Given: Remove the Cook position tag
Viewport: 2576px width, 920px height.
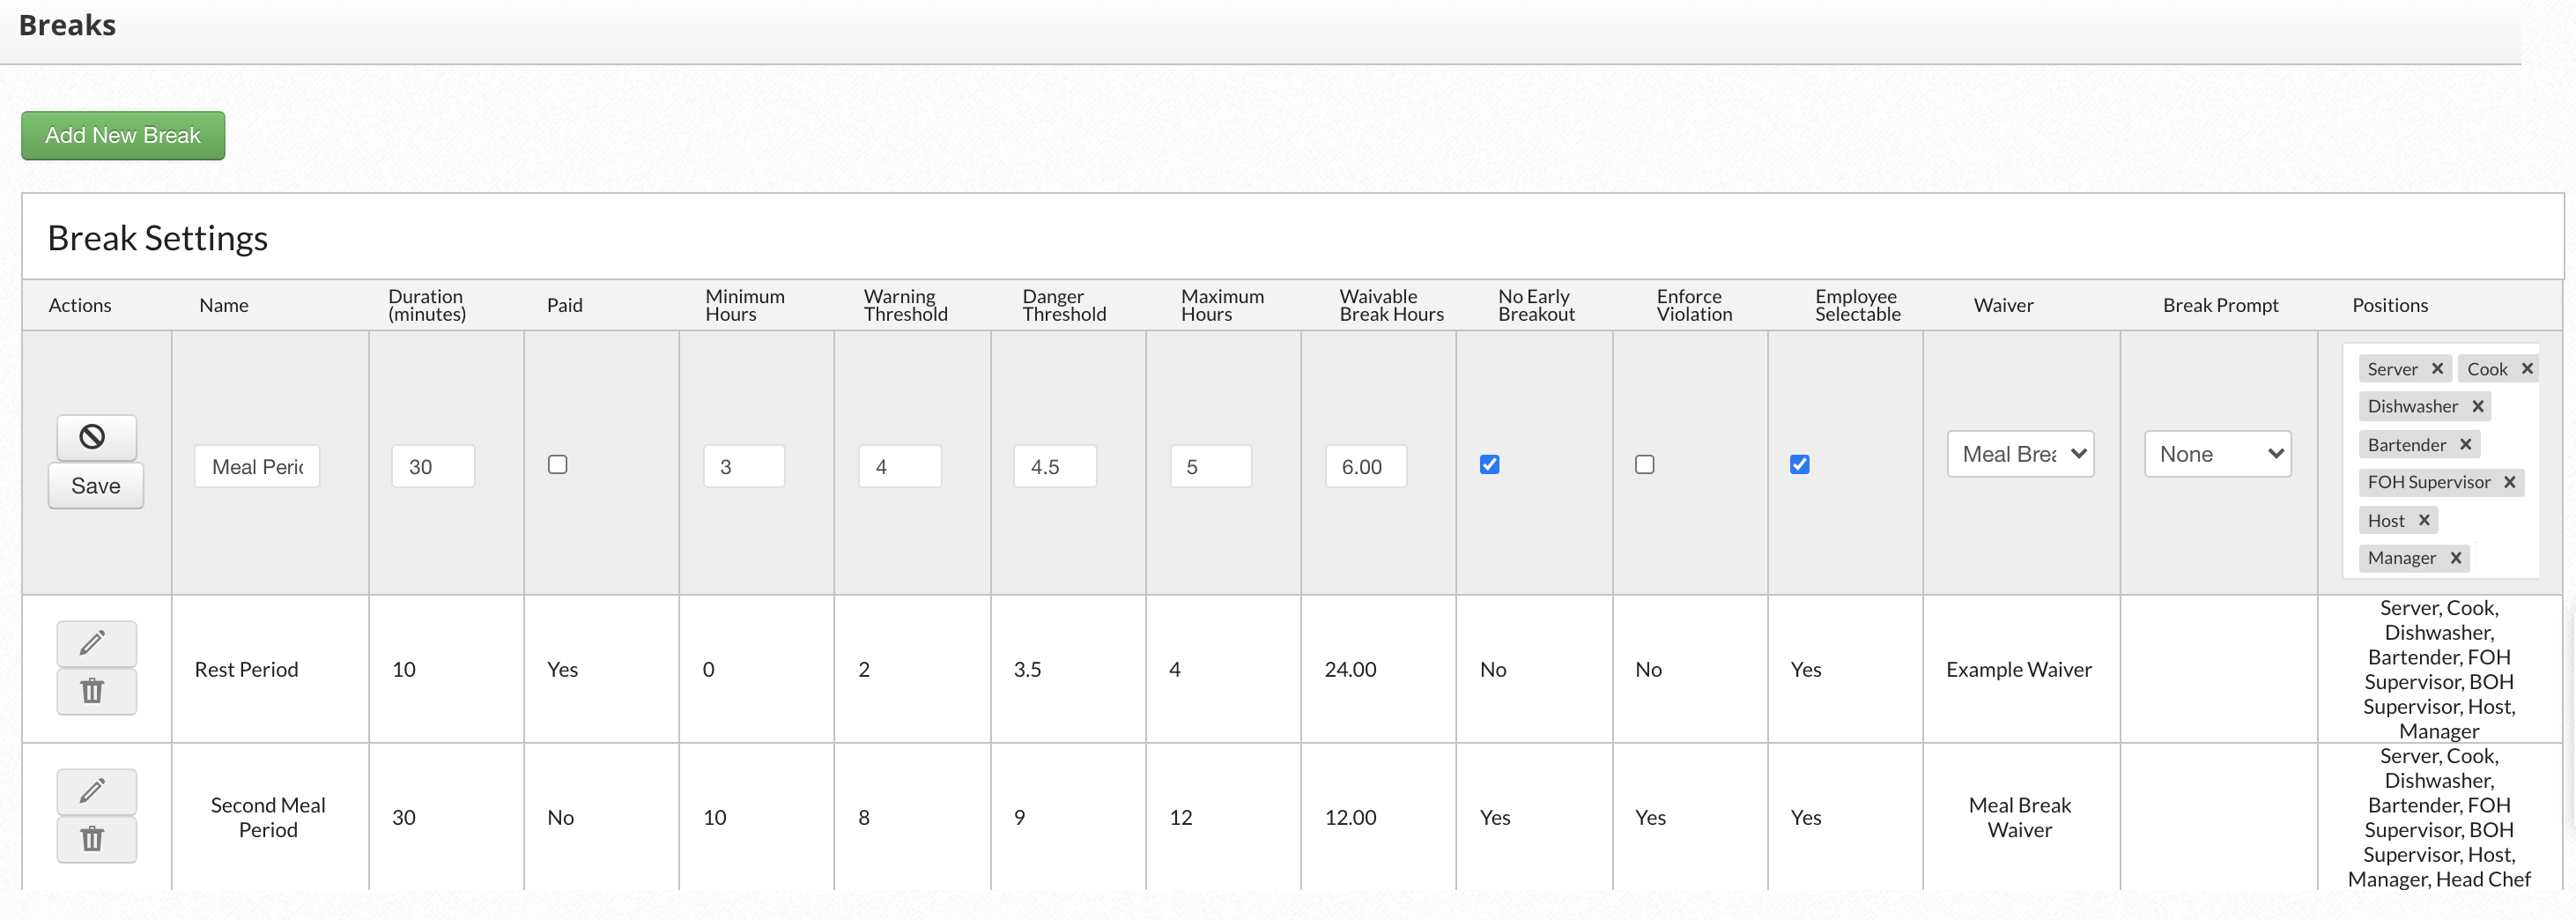Looking at the screenshot, I should pyautogui.click(x=2526, y=369).
